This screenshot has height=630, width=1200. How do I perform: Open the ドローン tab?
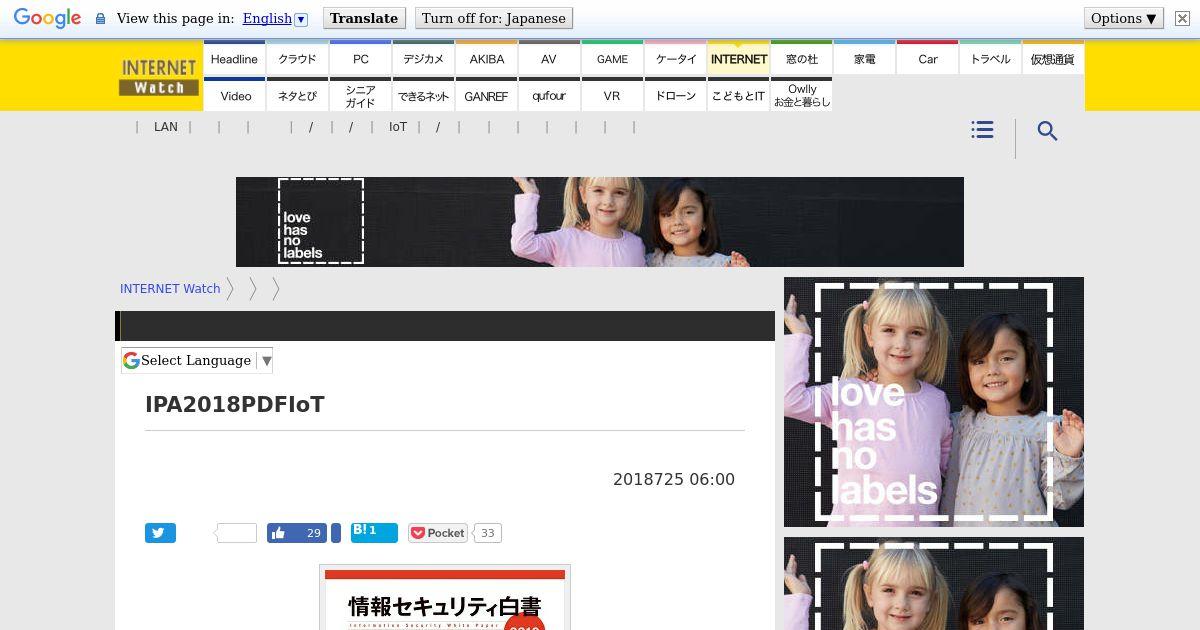(675, 95)
